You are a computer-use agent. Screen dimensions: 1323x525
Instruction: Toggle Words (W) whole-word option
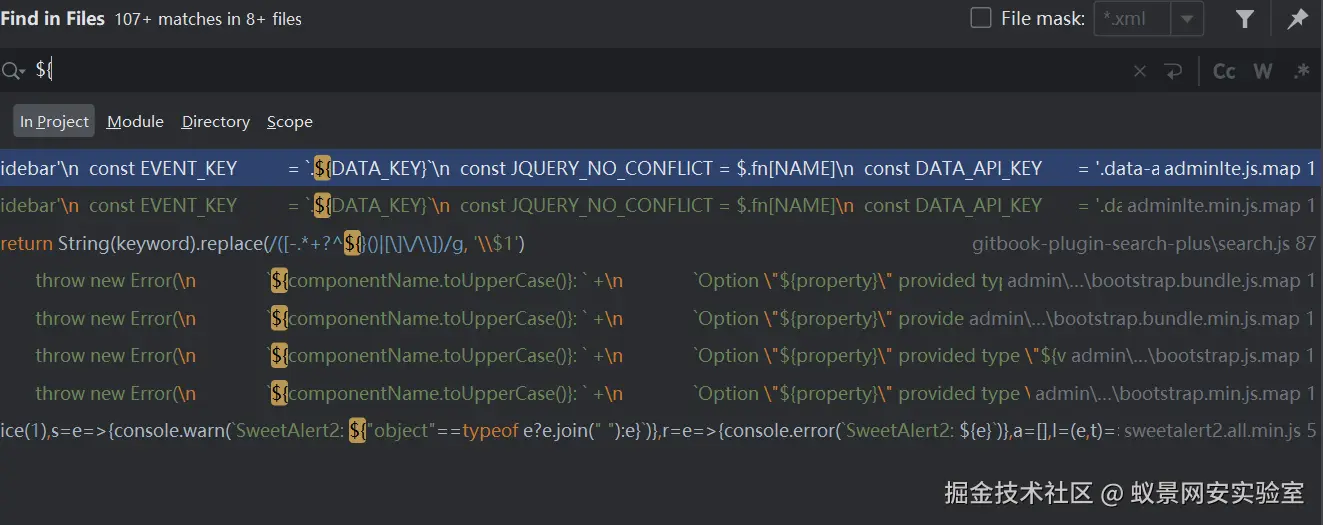[1263, 71]
